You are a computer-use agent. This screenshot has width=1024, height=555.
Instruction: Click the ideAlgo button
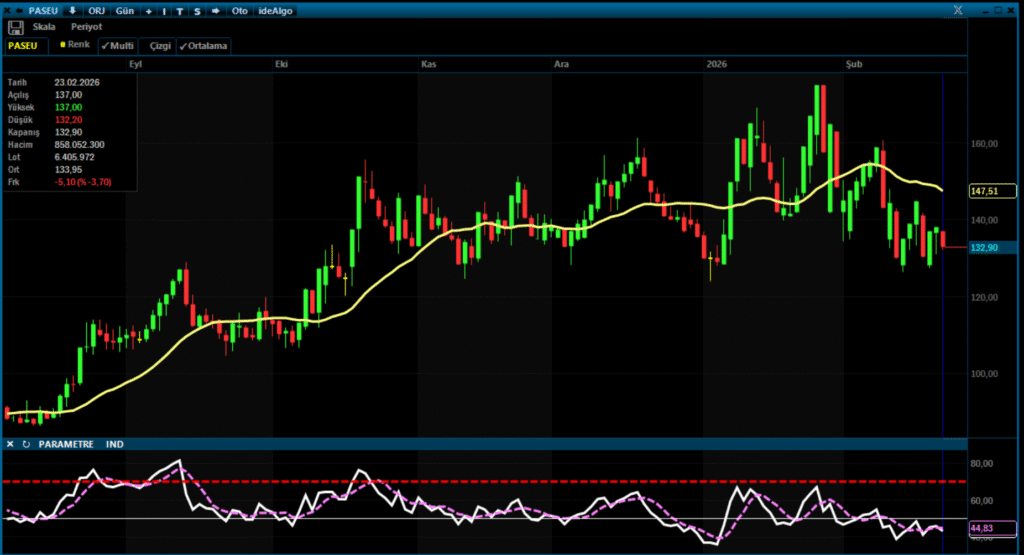click(x=273, y=10)
